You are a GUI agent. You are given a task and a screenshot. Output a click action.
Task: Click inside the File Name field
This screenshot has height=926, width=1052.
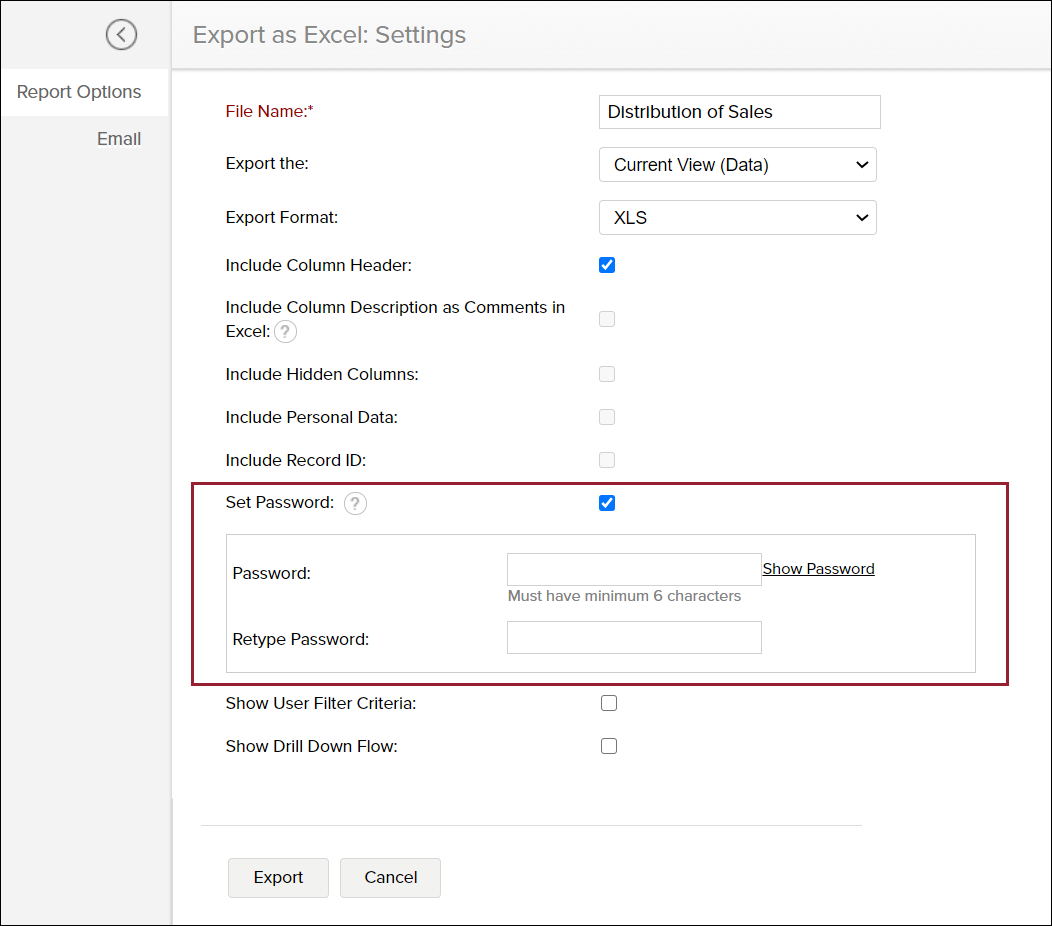click(x=739, y=111)
